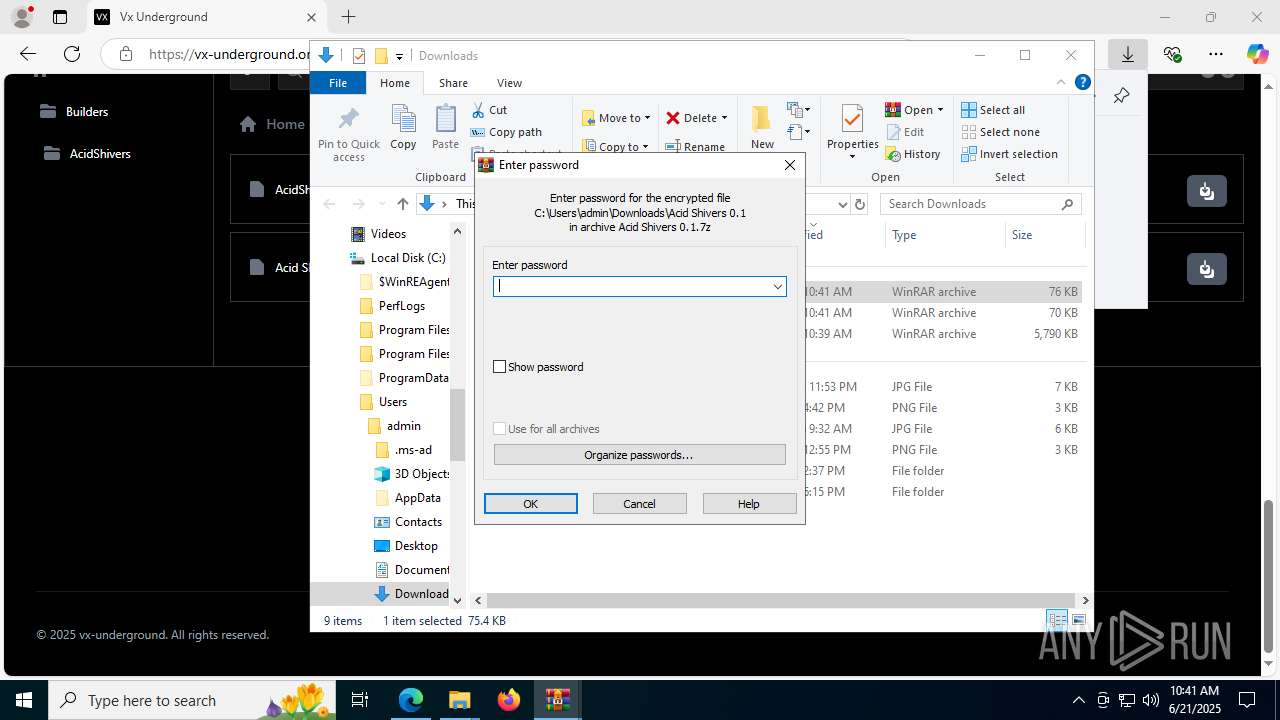This screenshot has width=1280, height=720.
Task: Download the first AcidShivers file on vx-underground
Action: pyautogui.click(x=1207, y=190)
